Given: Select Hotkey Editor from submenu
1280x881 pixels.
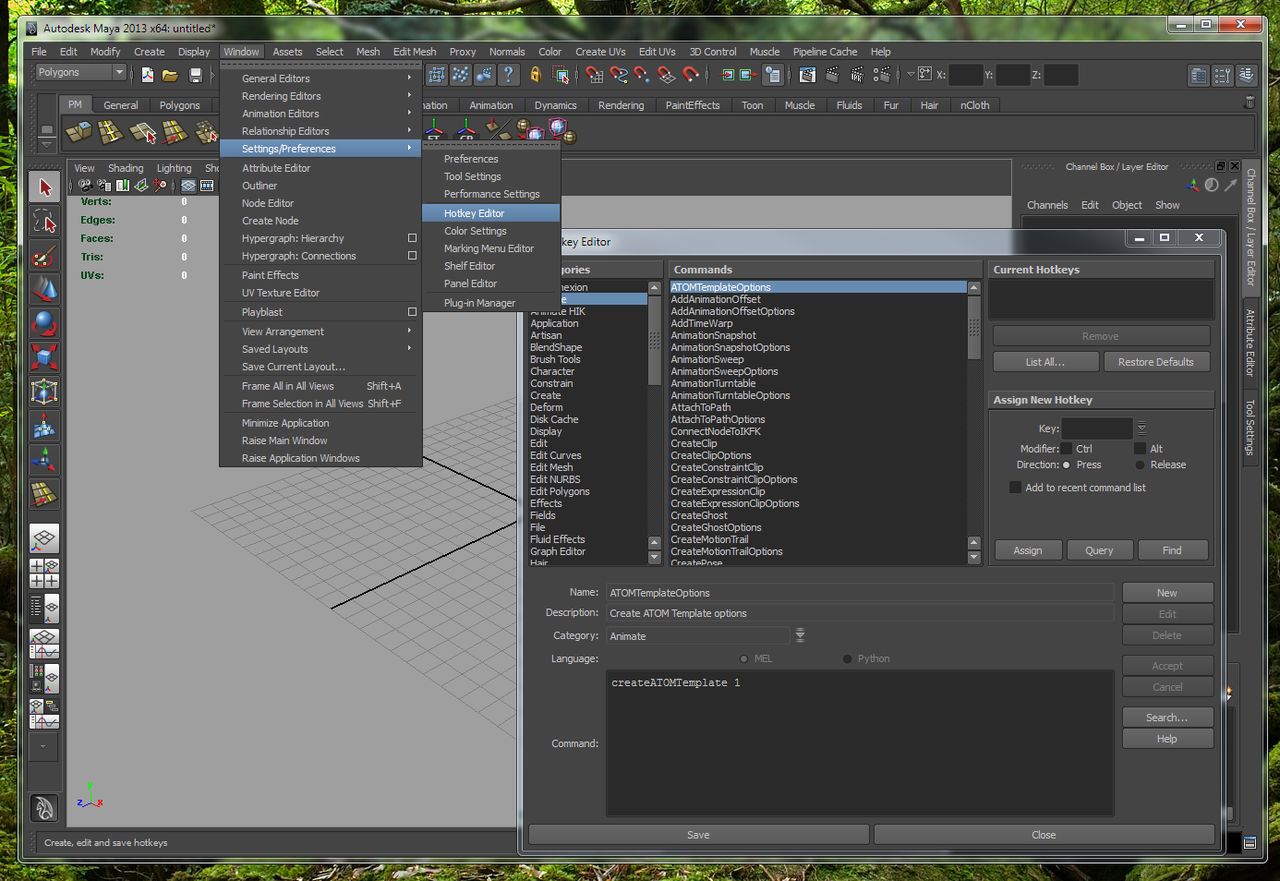Looking at the screenshot, I should (491, 213).
